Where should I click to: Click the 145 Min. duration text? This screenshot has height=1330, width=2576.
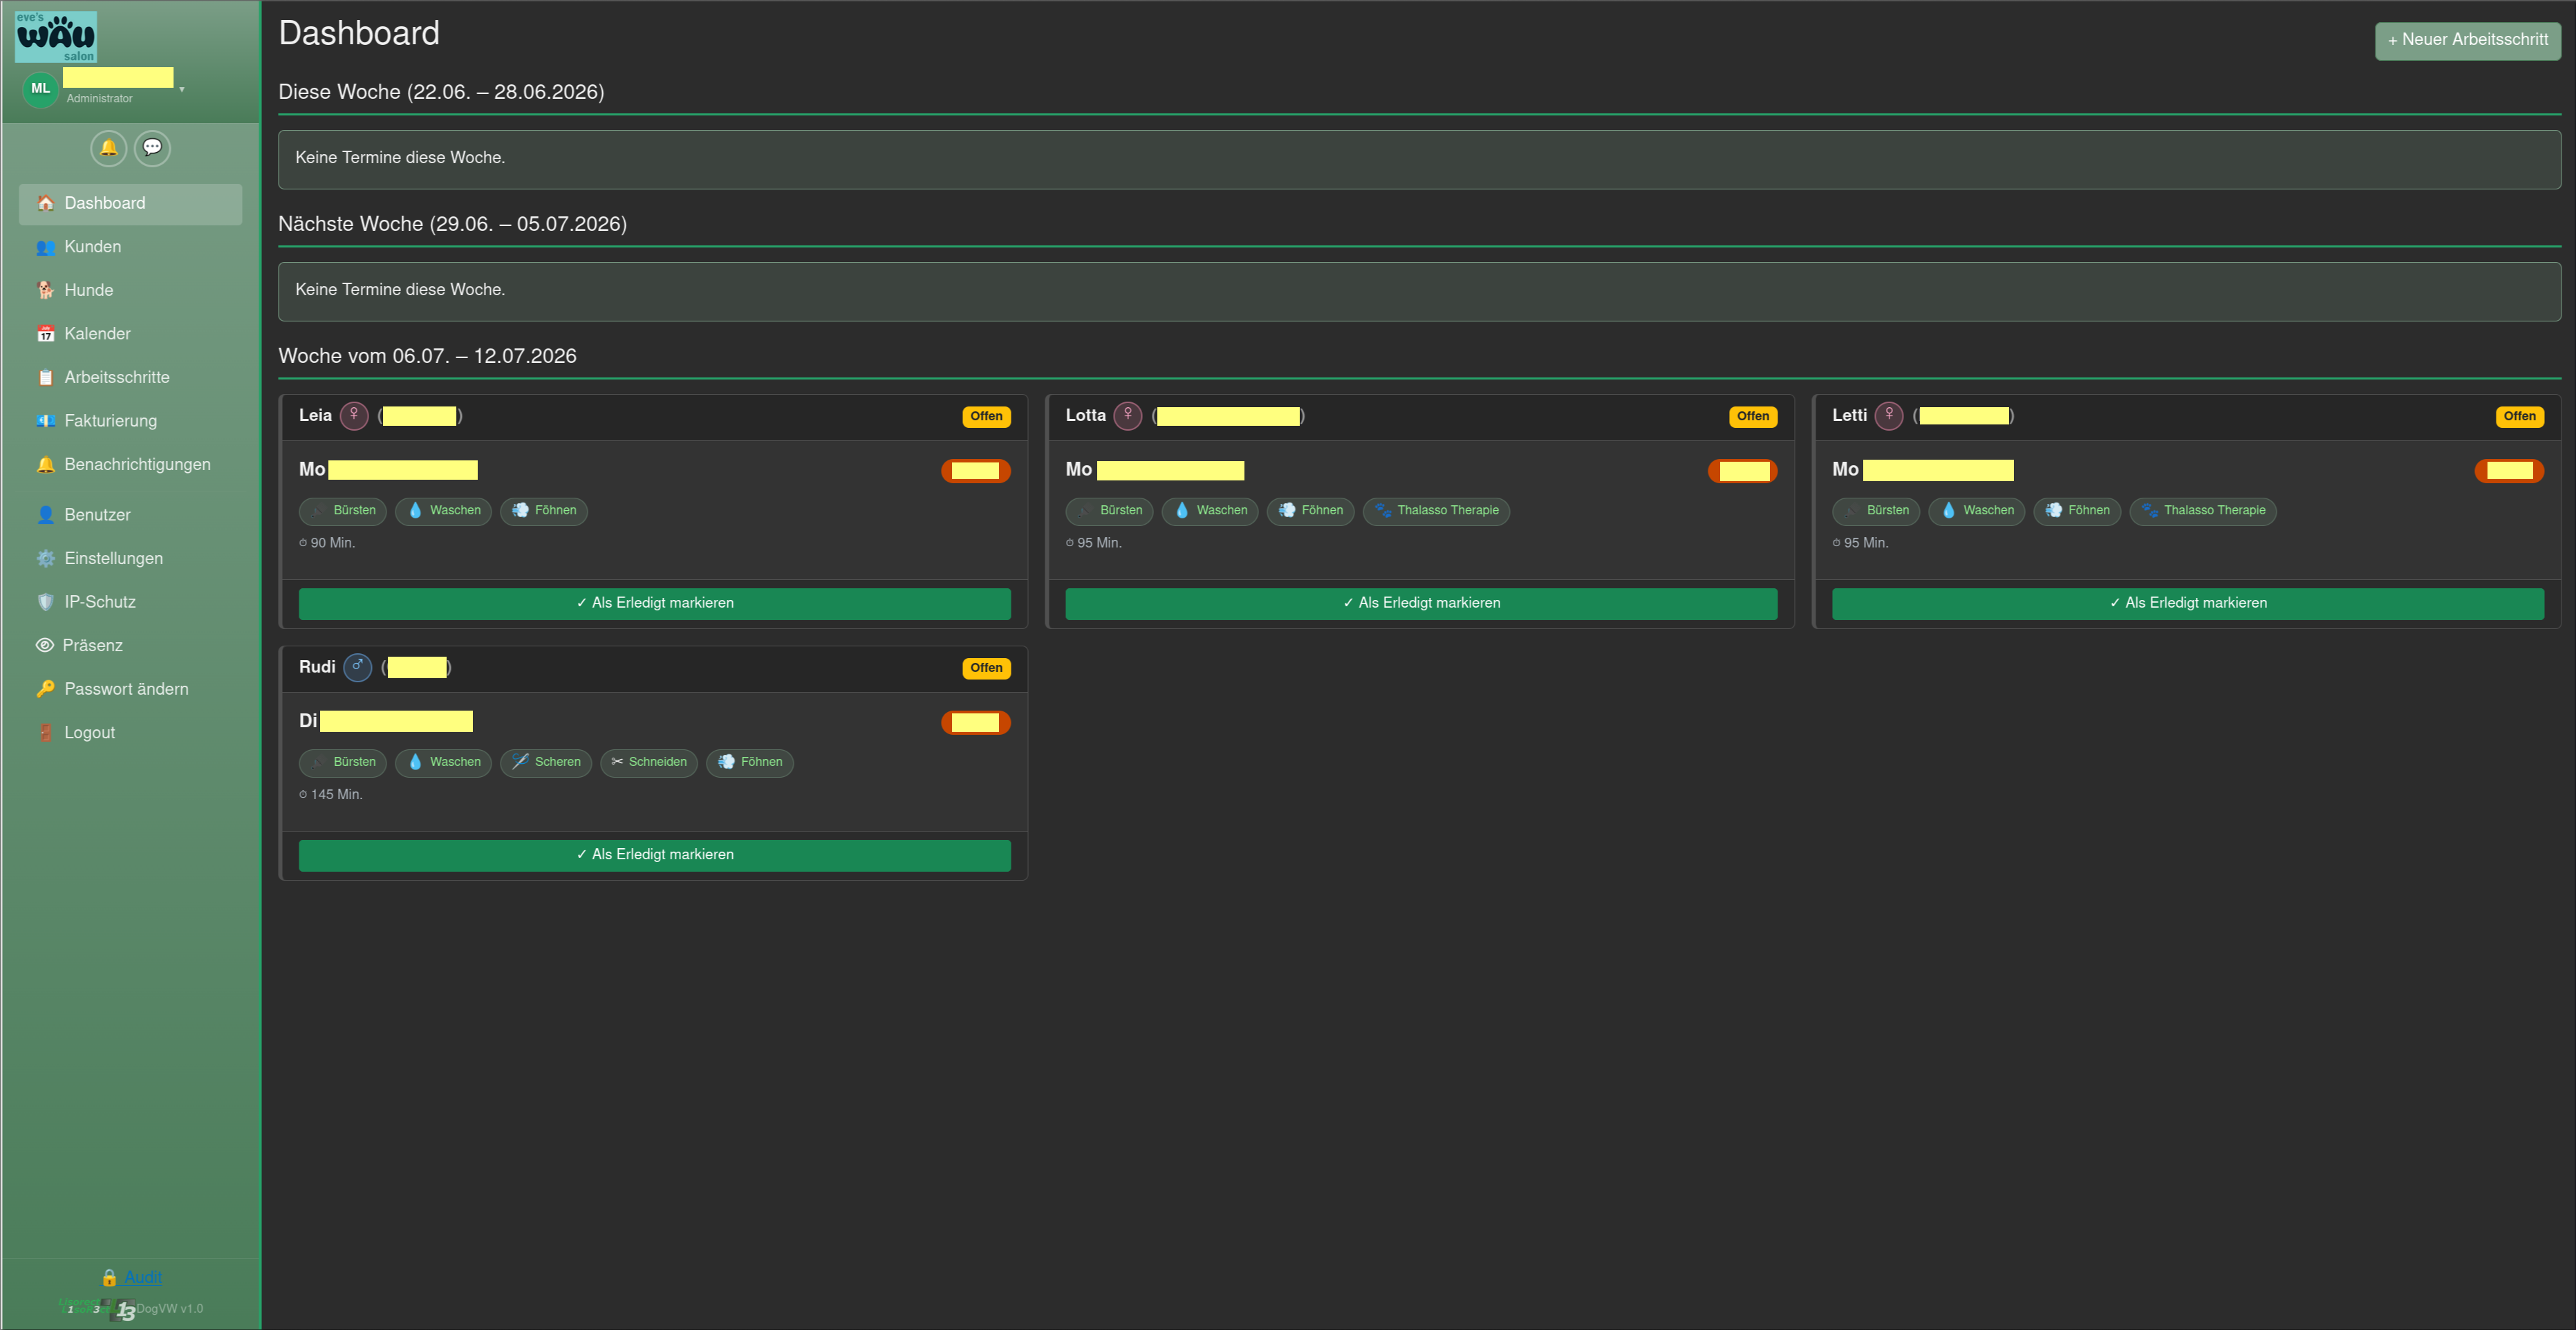(x=331, y=795)
